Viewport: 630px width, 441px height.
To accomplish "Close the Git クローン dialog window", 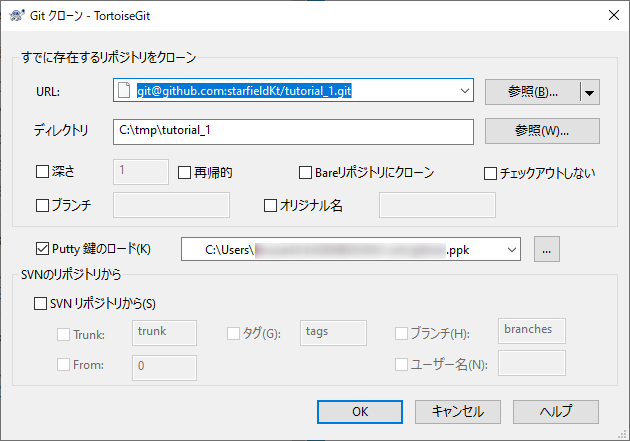I will click(x=614, y=15).
